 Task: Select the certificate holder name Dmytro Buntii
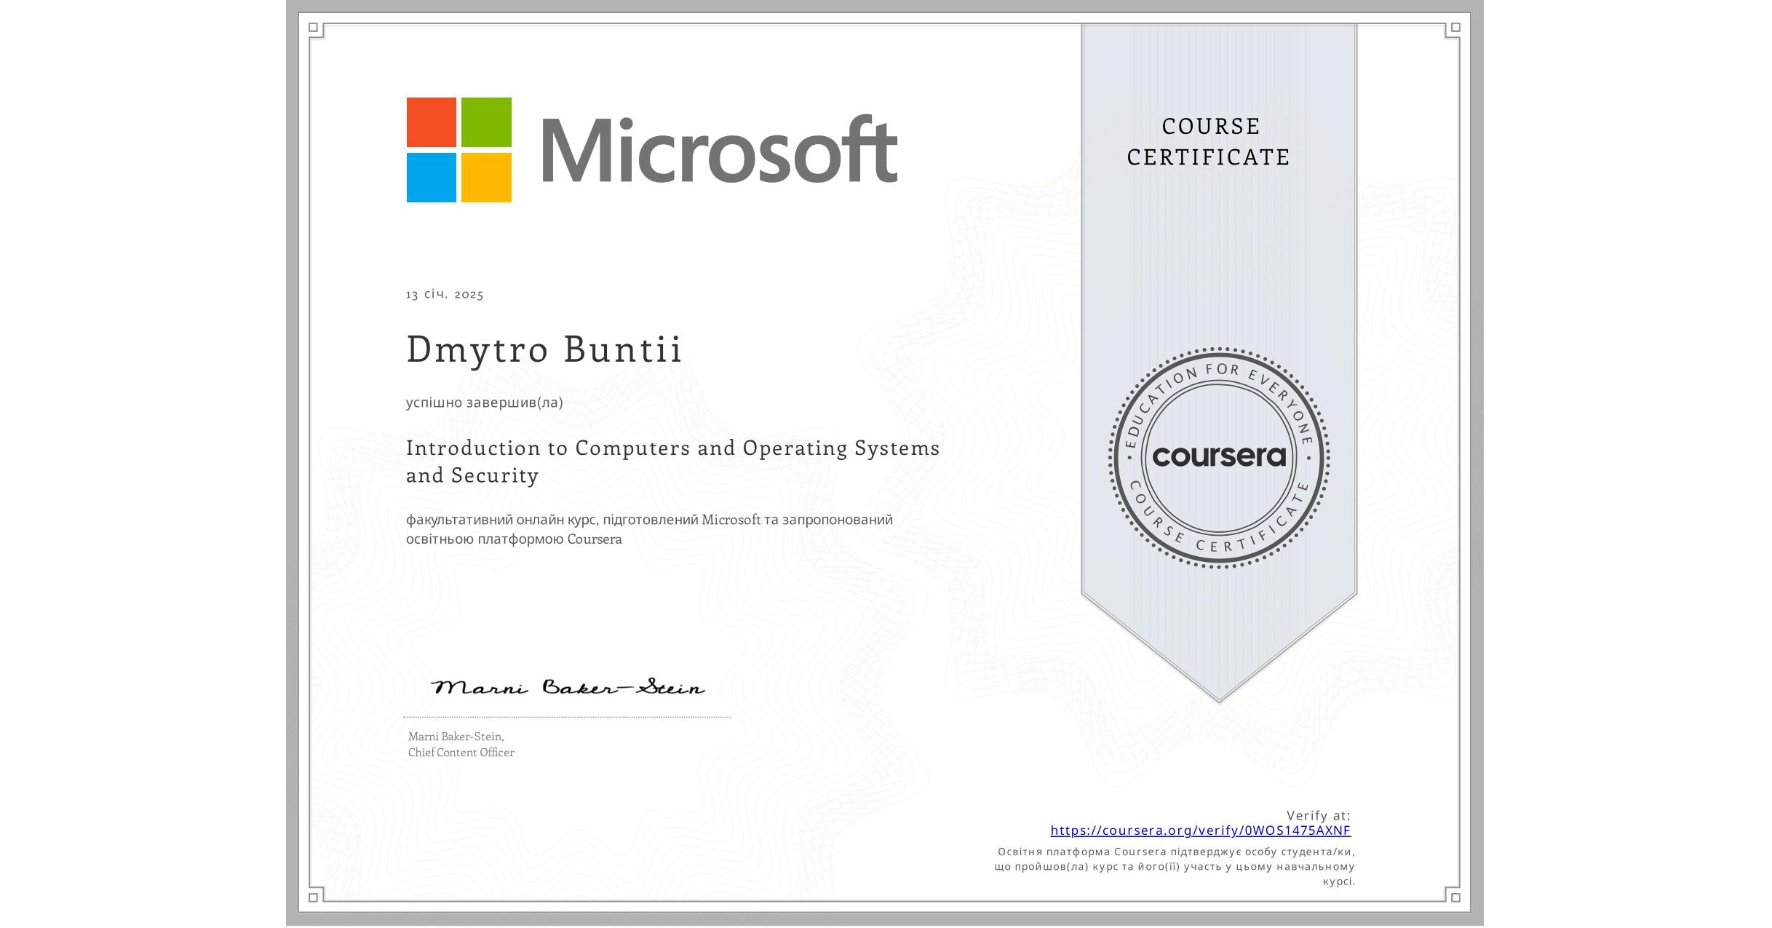click(544, 349)
